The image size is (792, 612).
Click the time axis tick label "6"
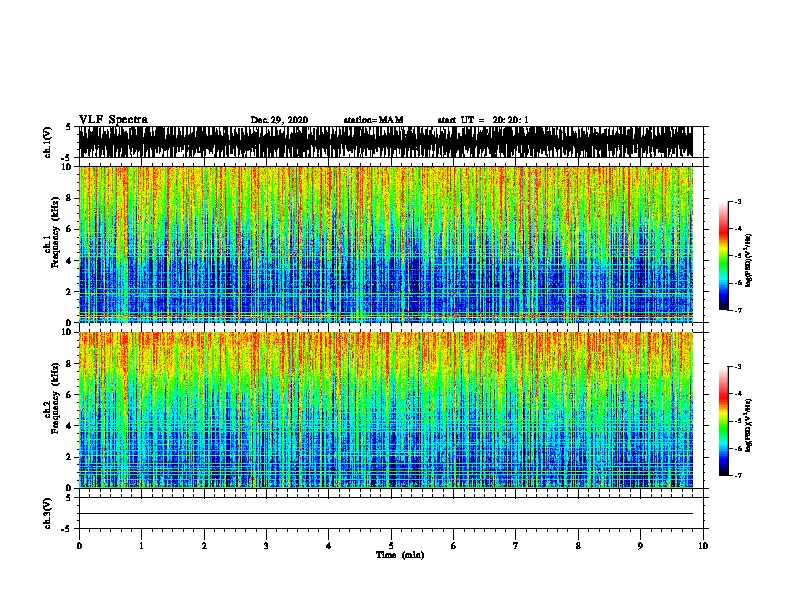coord(454,546)
